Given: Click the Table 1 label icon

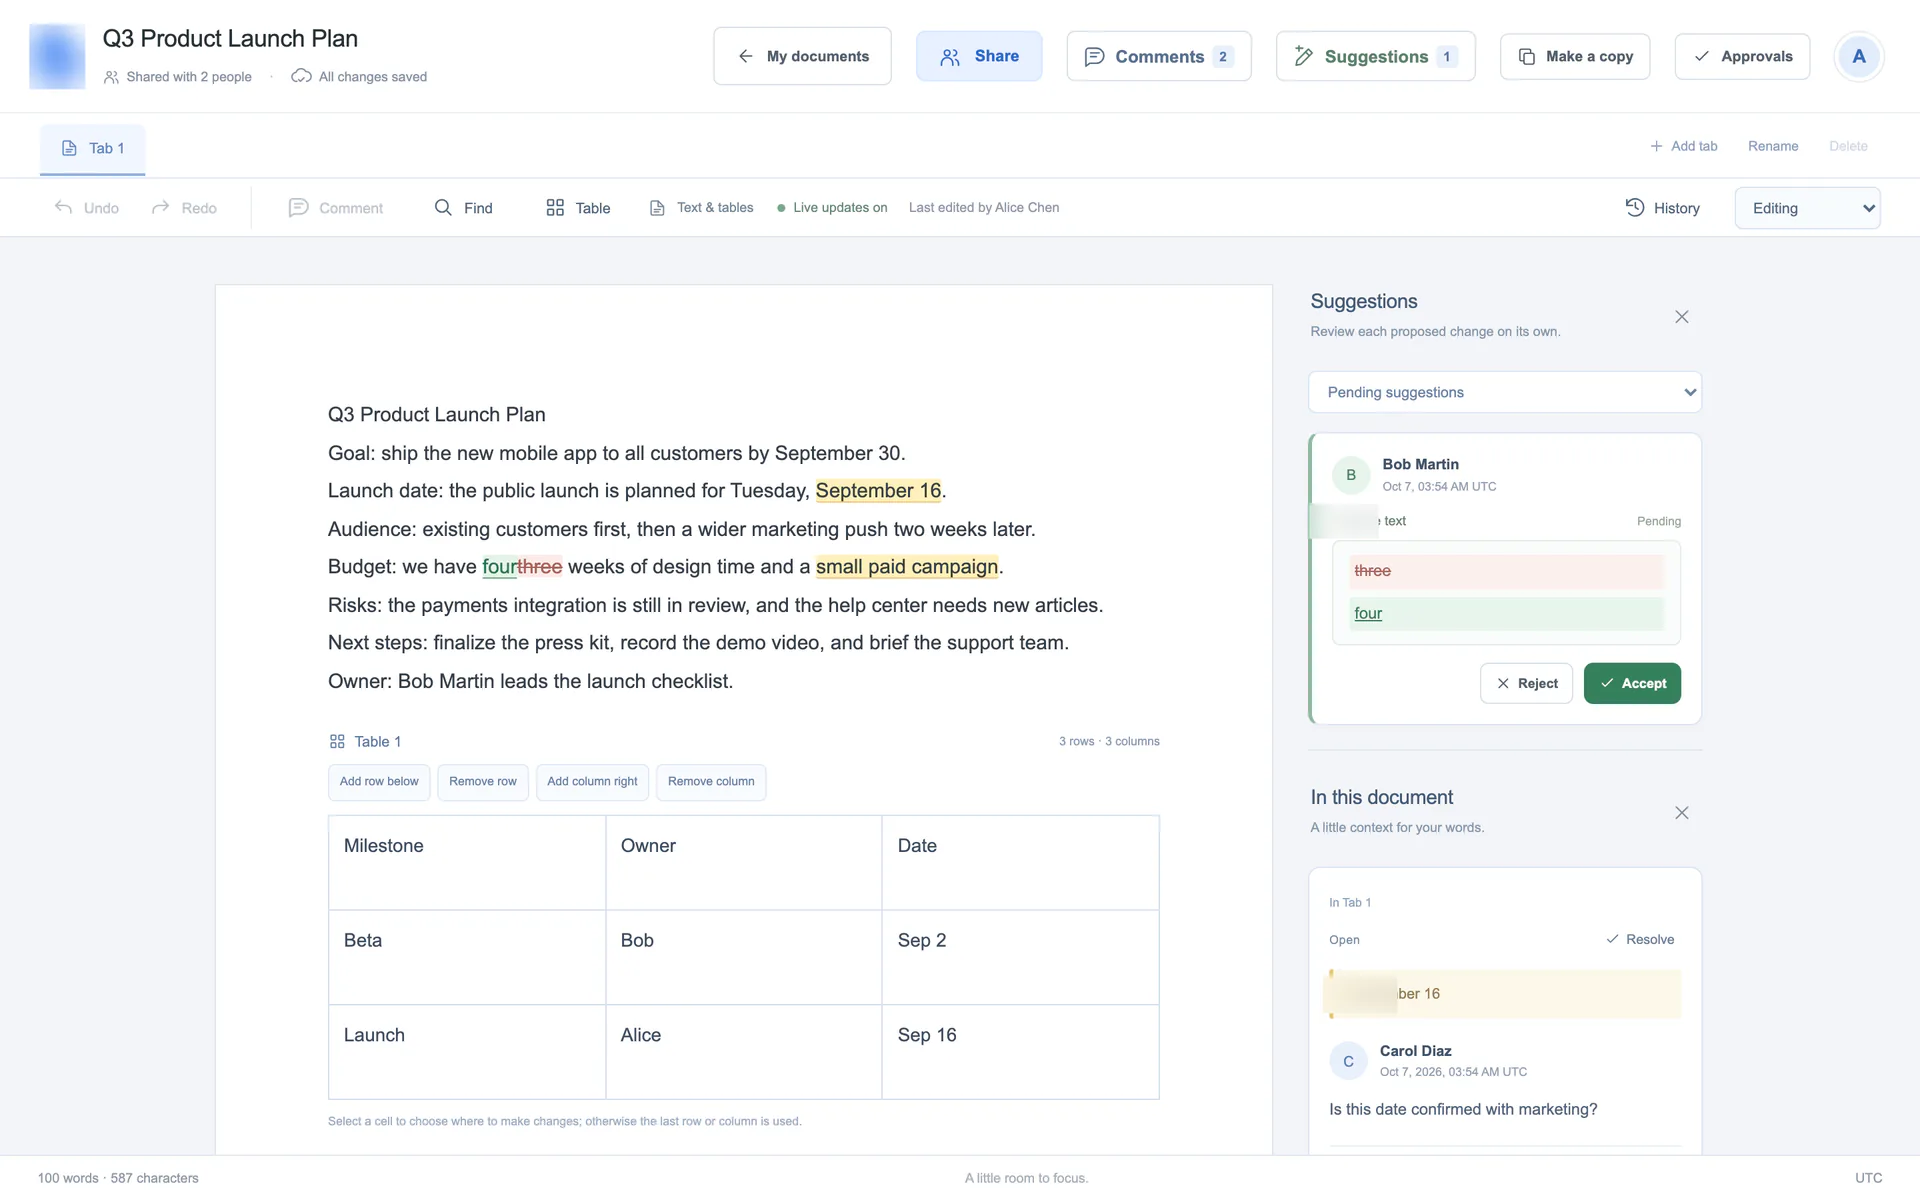Looking at the screenshot, I should [x=337, y=741].
